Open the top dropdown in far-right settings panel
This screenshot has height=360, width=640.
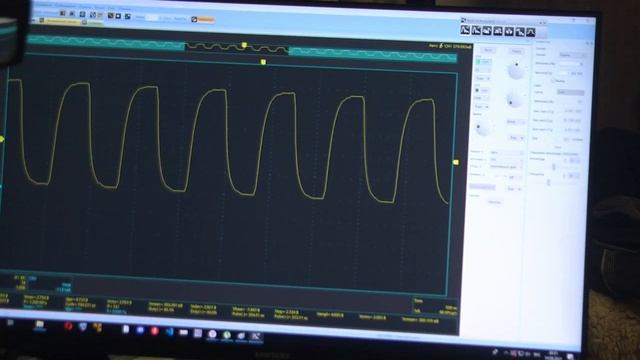(x=572, y=55)
